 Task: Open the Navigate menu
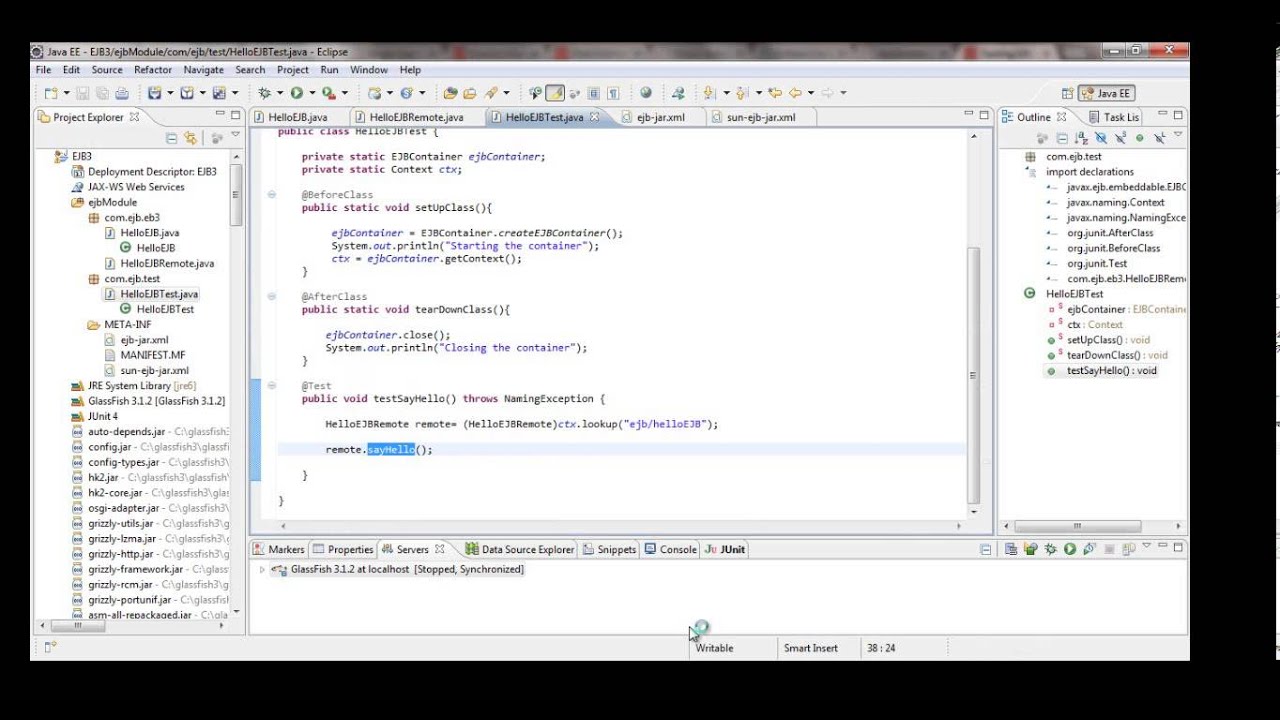(203, 70)
